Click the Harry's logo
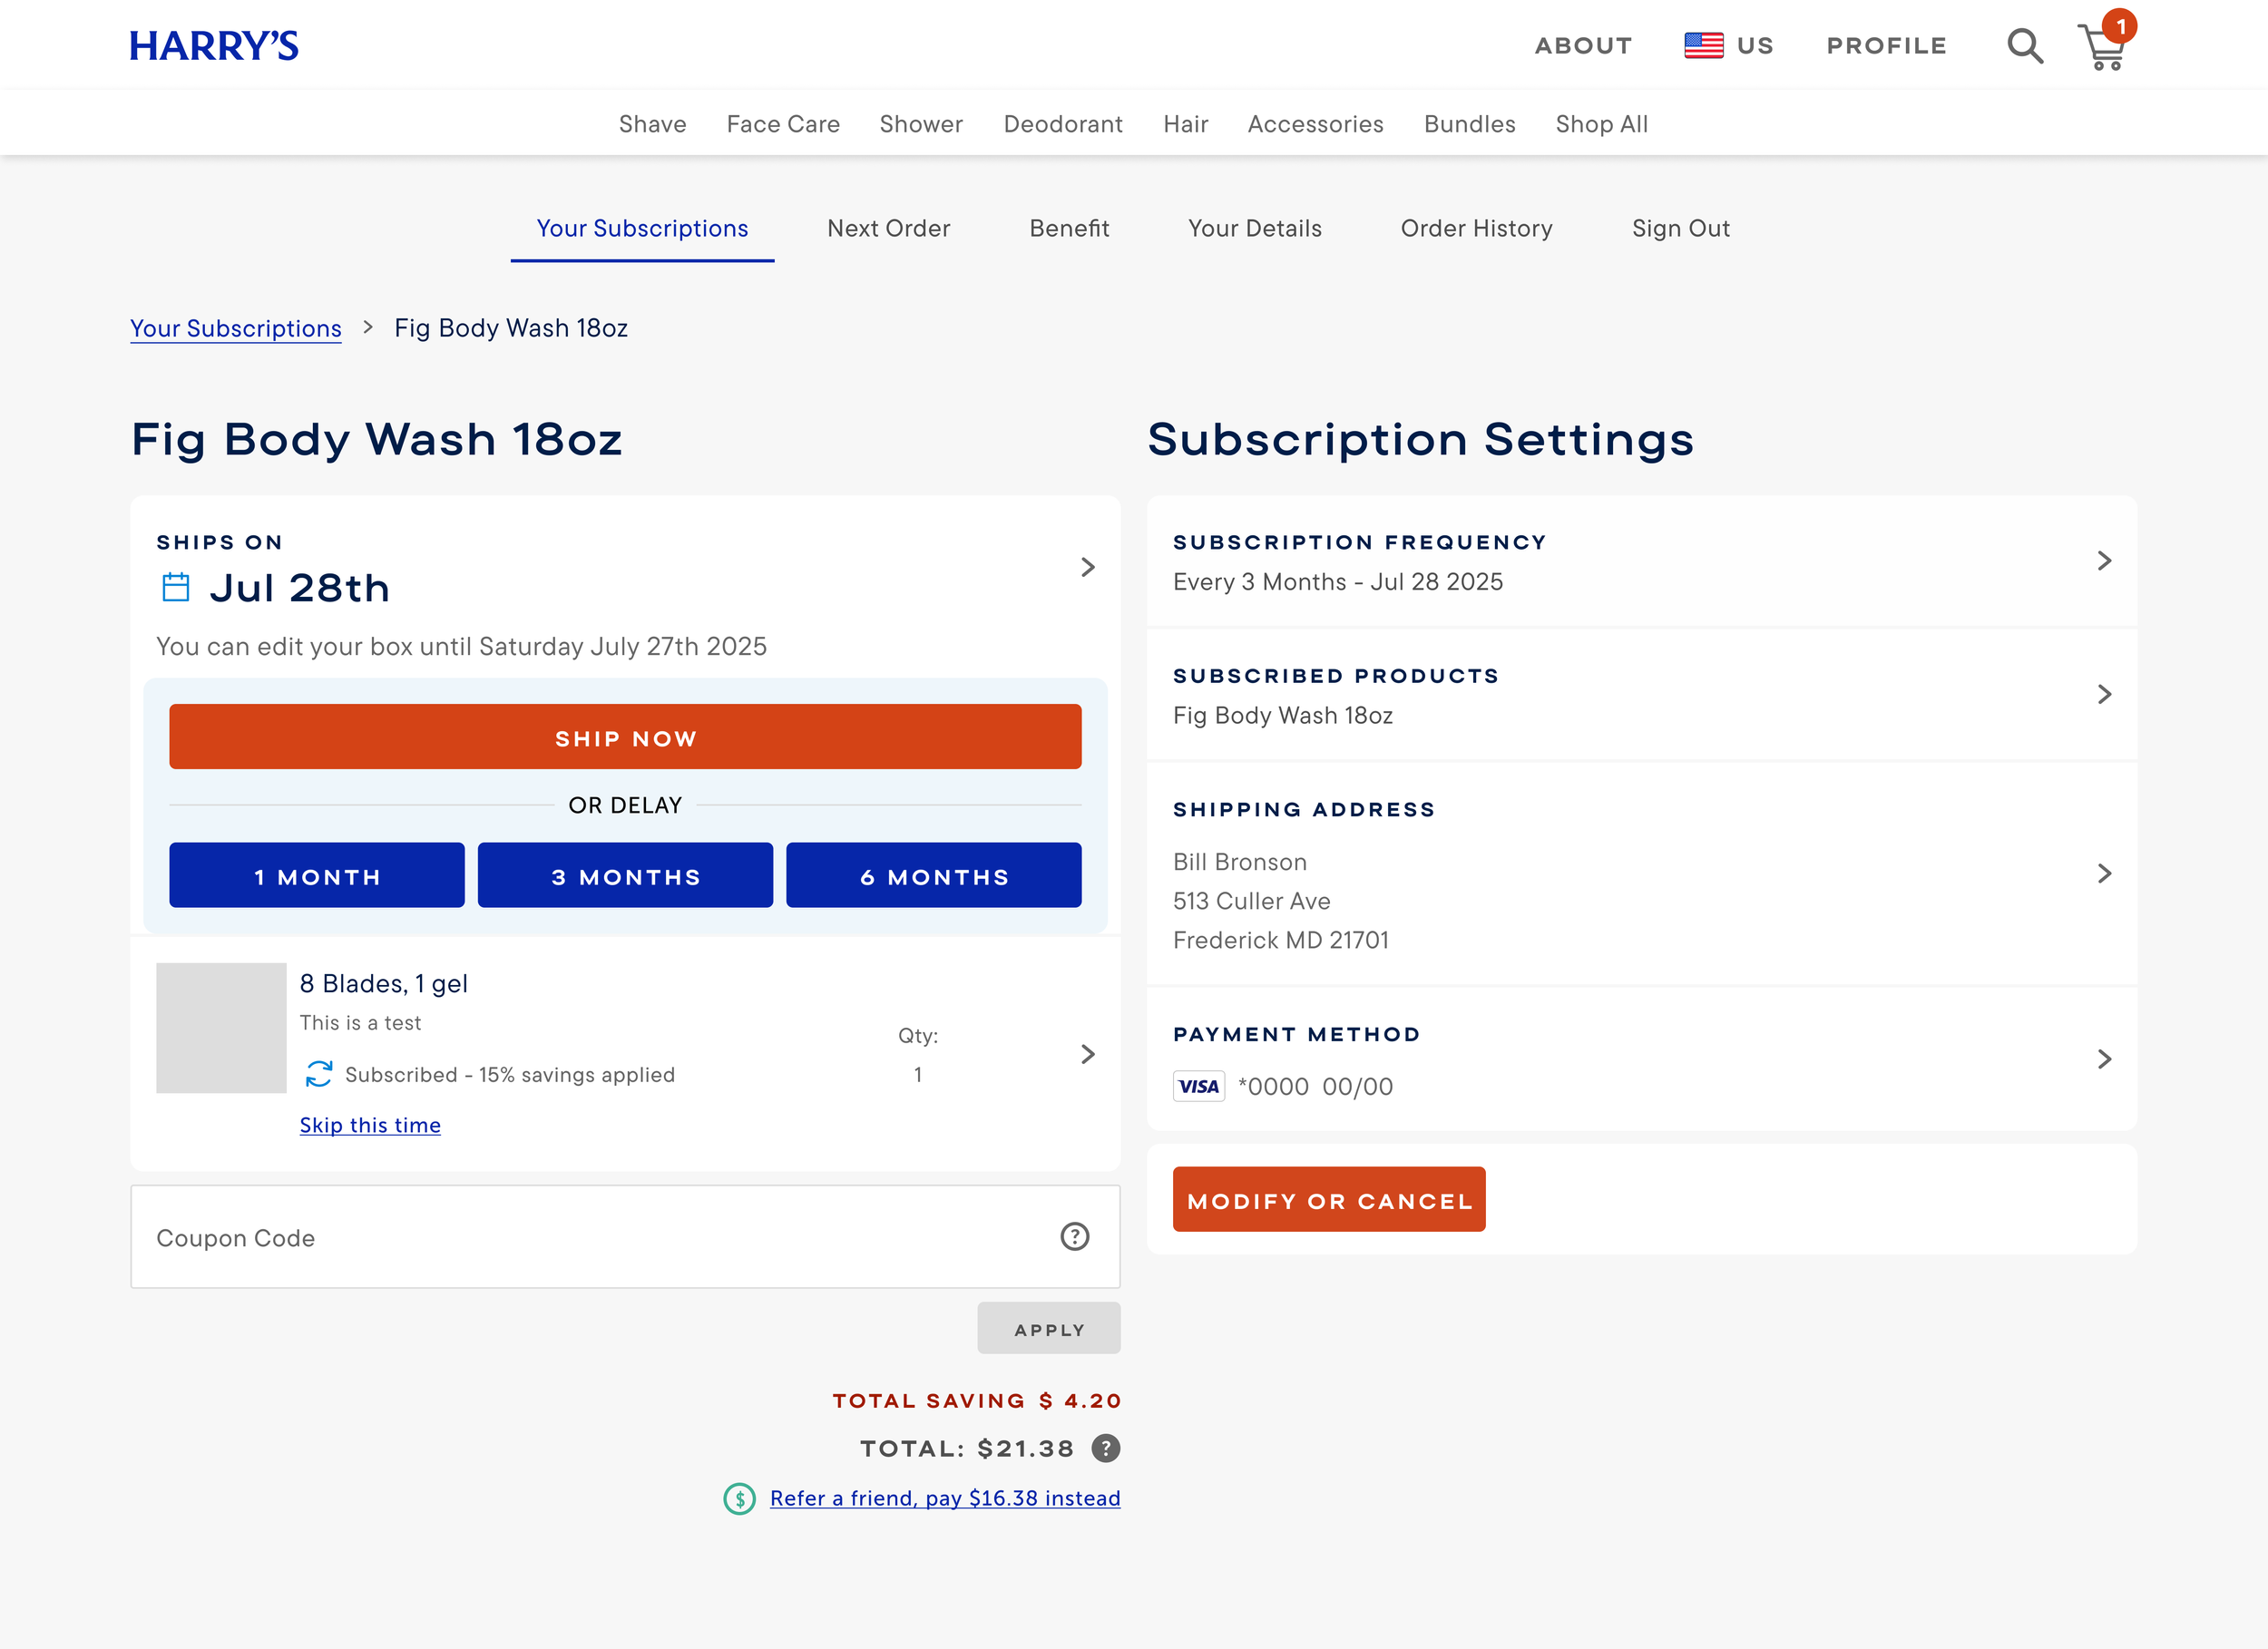The height and width of the screenshot is (1649, 2268). (x=214, y=44)
